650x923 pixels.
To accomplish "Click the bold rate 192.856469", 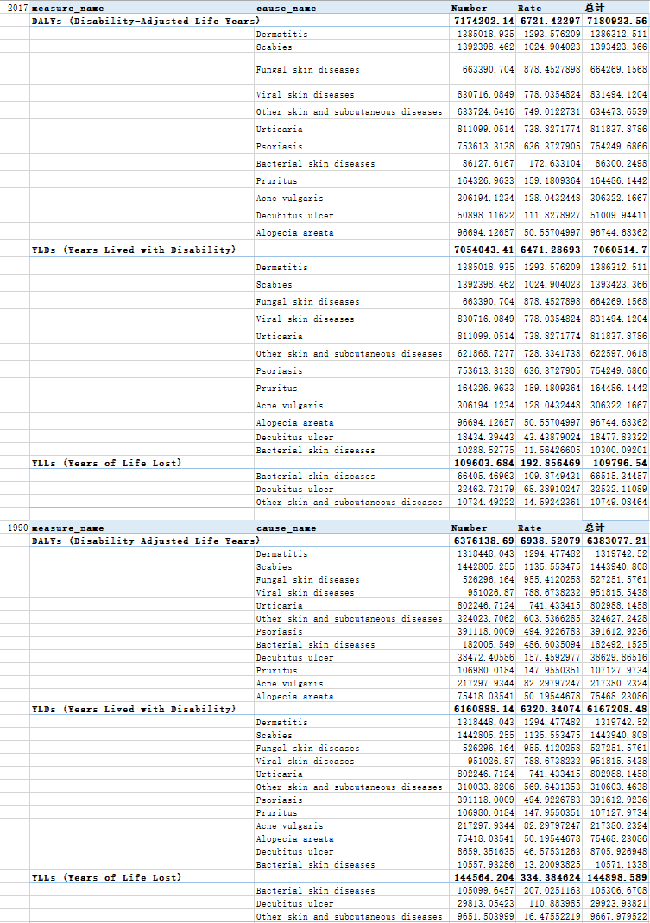I will [550, 463].
